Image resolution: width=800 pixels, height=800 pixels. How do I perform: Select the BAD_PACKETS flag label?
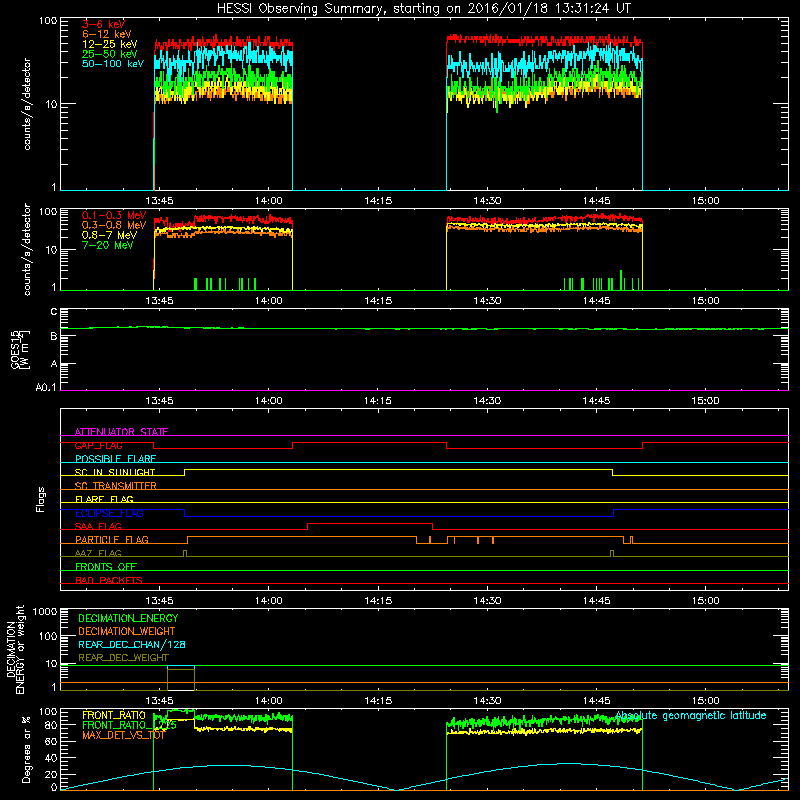coord(109,580)
